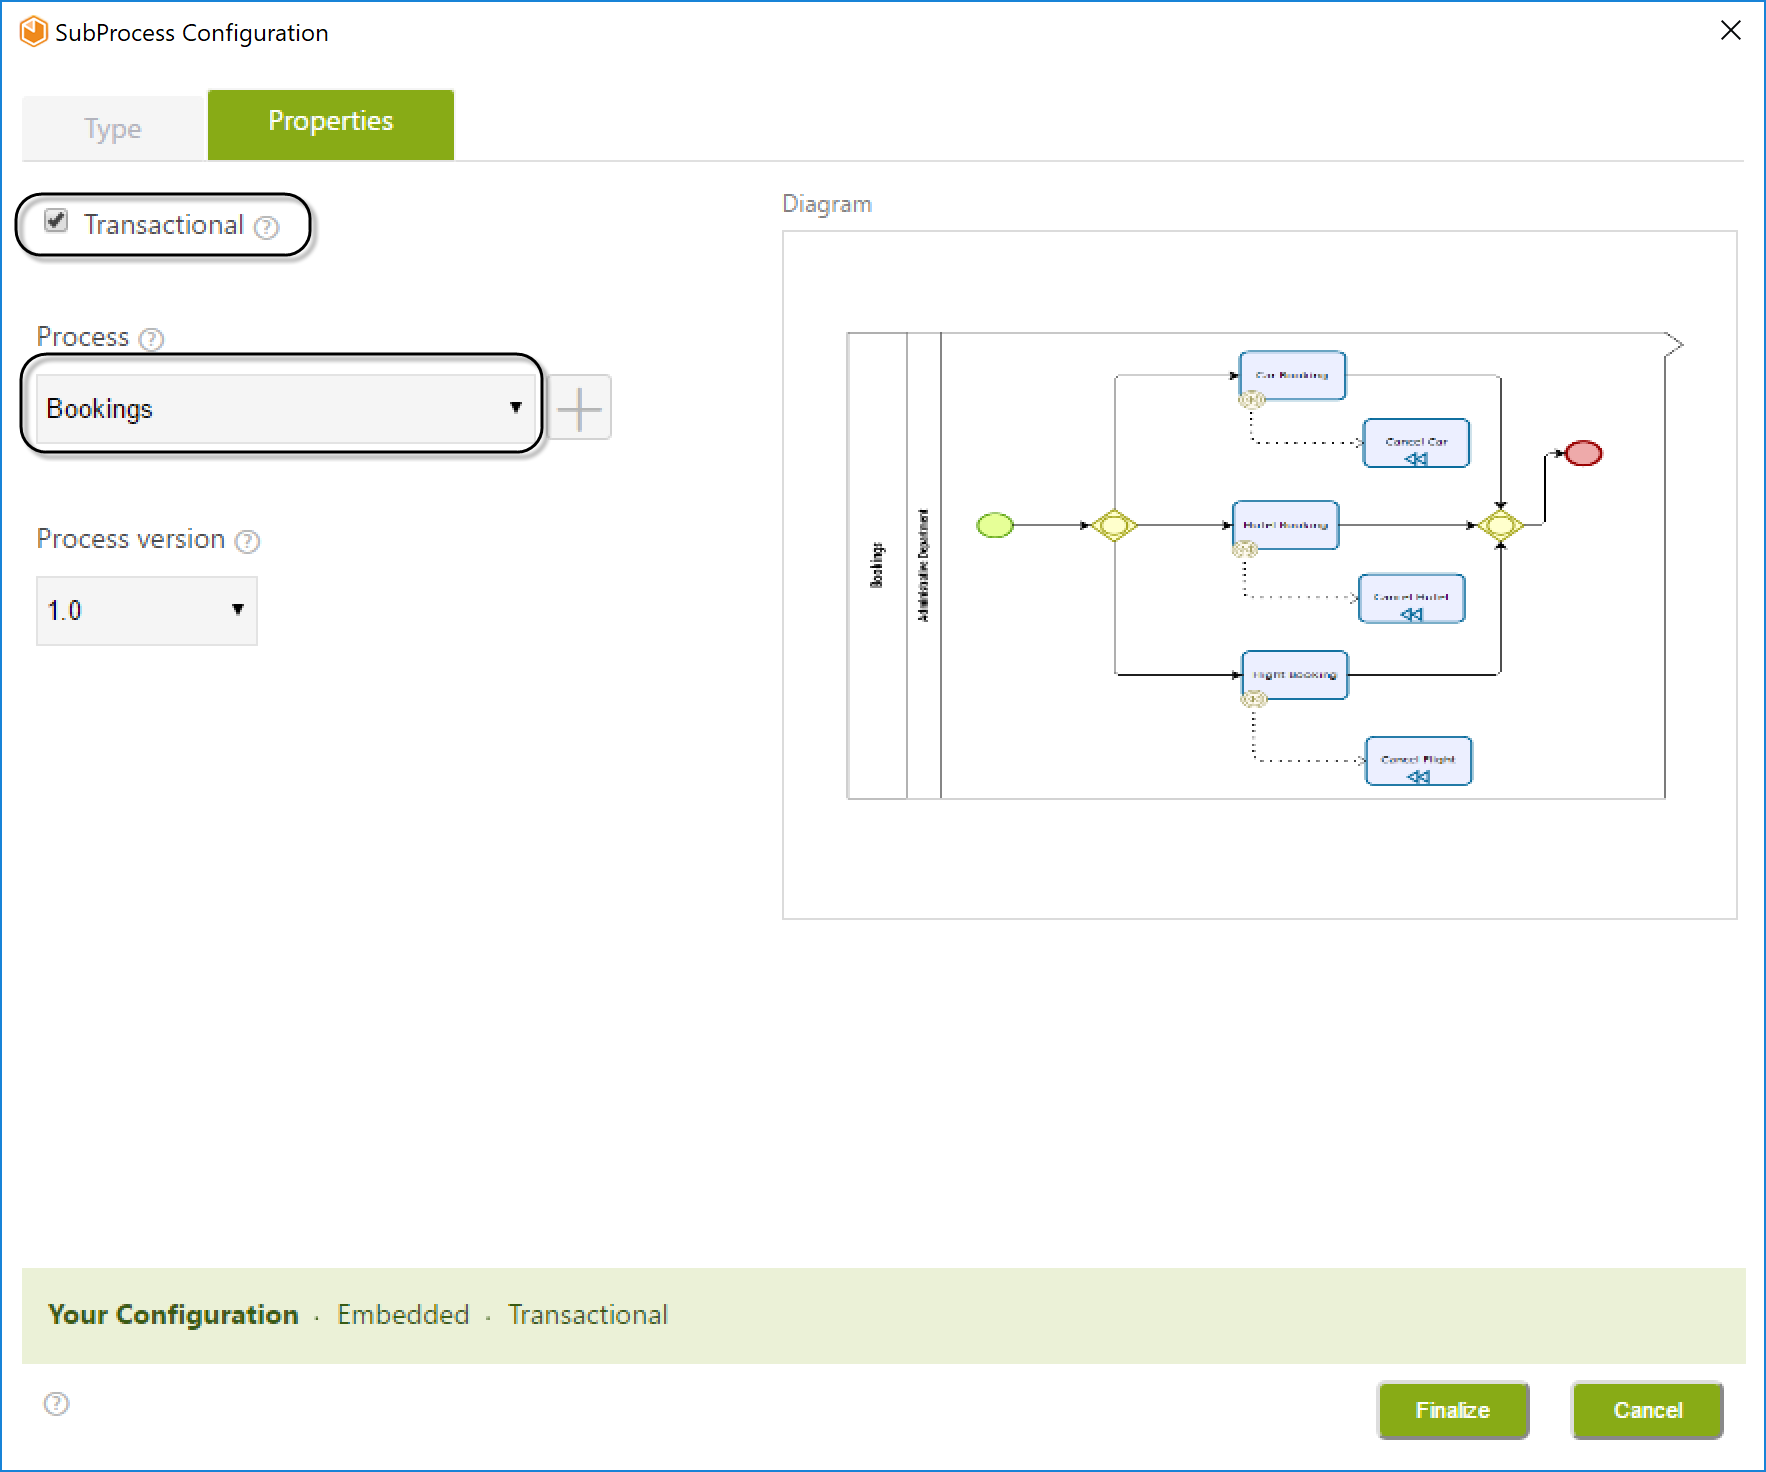Uncheck the Transactional checkbox
Image resolution: width=1766 pixels, height=1472 pixels.
[x=57, y=222]
